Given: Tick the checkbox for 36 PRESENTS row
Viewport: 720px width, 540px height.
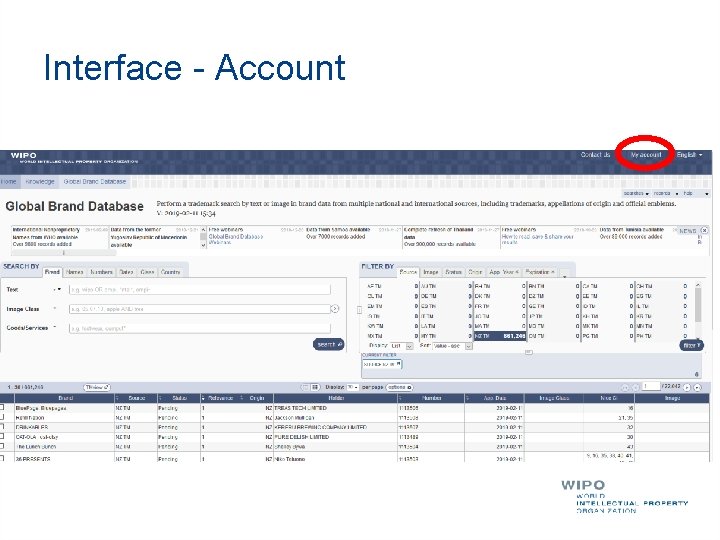Looking at the screenshot, I should tap(2, 458).
